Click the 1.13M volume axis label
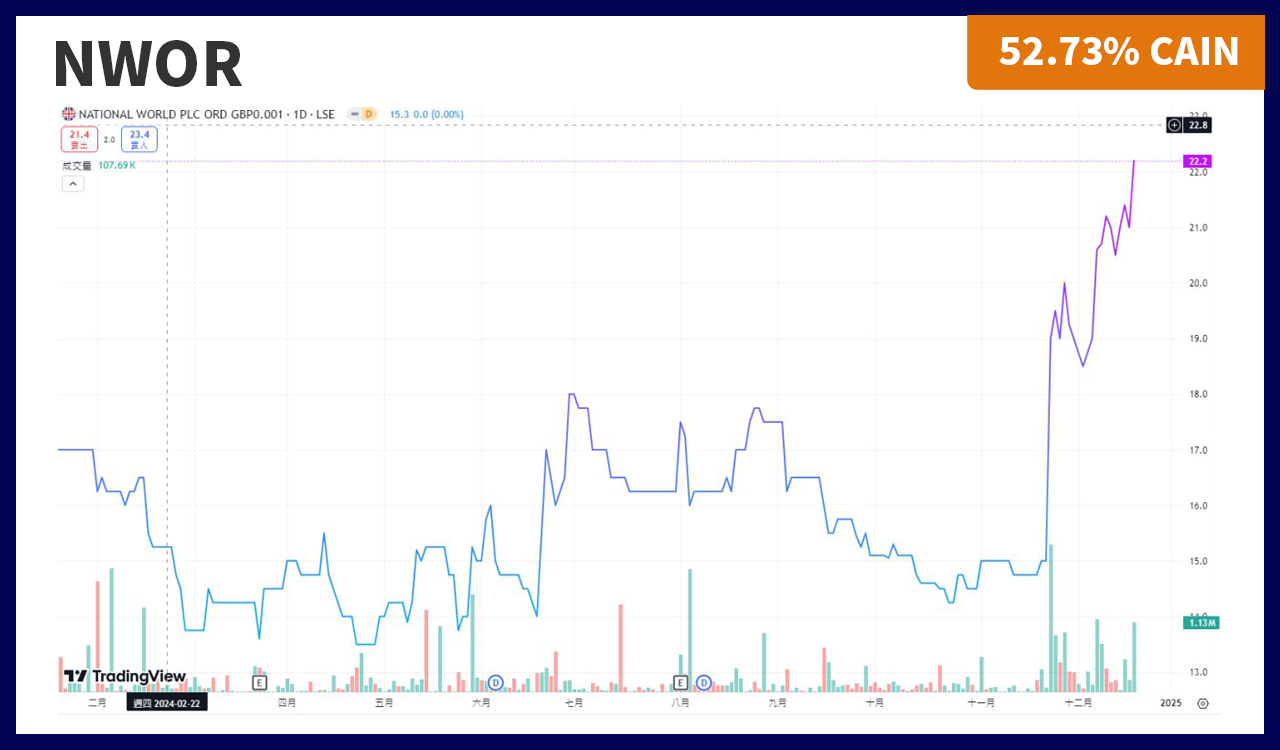 (1201, 623)
